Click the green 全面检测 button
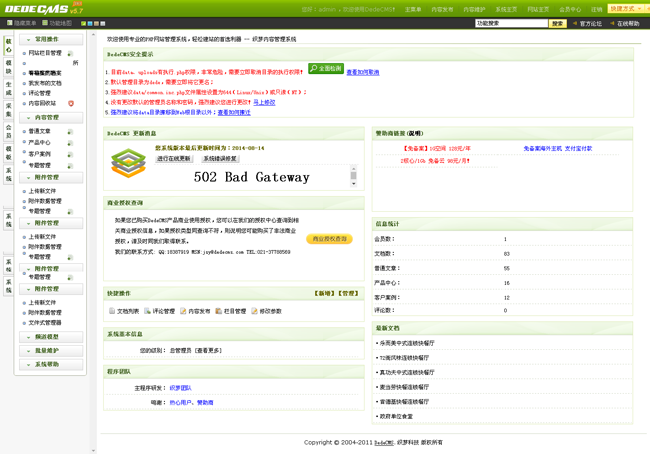650x454 pixels. click(x=326, y=68)
